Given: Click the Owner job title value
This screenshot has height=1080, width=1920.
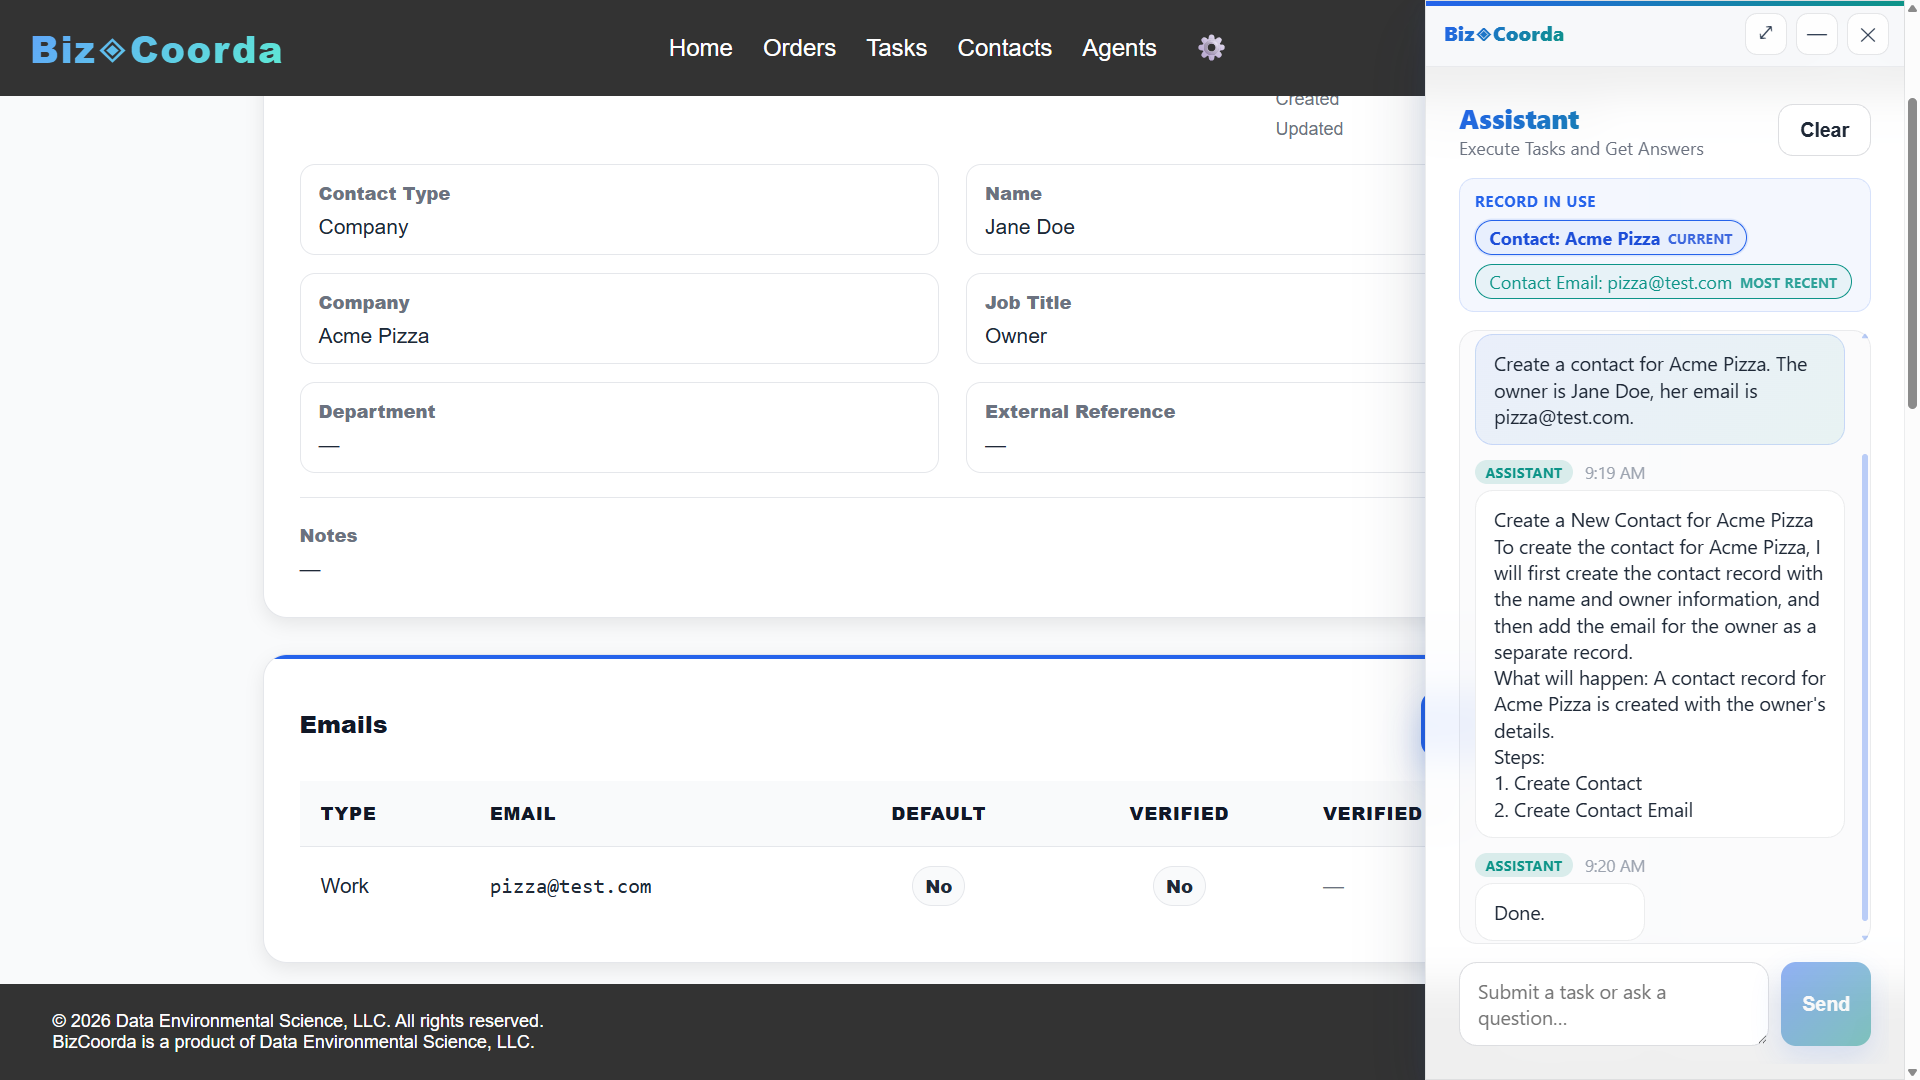Looking at the screenshot, I should pyautogui.click(x=1015, y=336).
